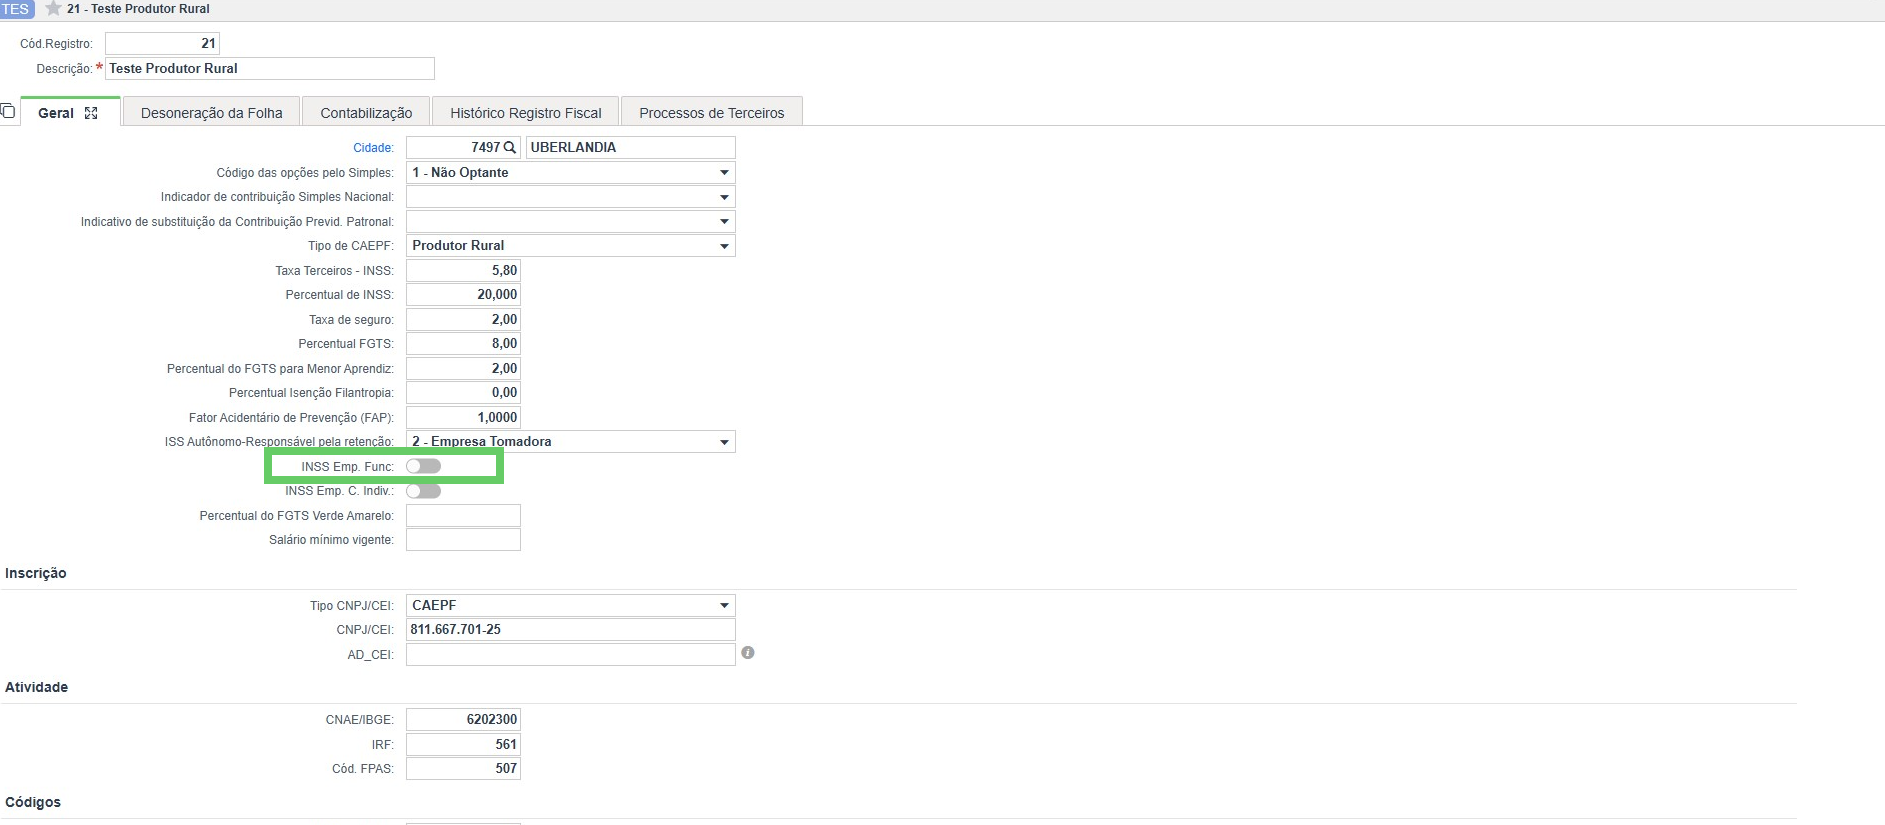Viewport: 1885px width, 825px height.
Task: Open substituição da Contribuição Previd. Patronal dropdown
Action: point(571,221)
